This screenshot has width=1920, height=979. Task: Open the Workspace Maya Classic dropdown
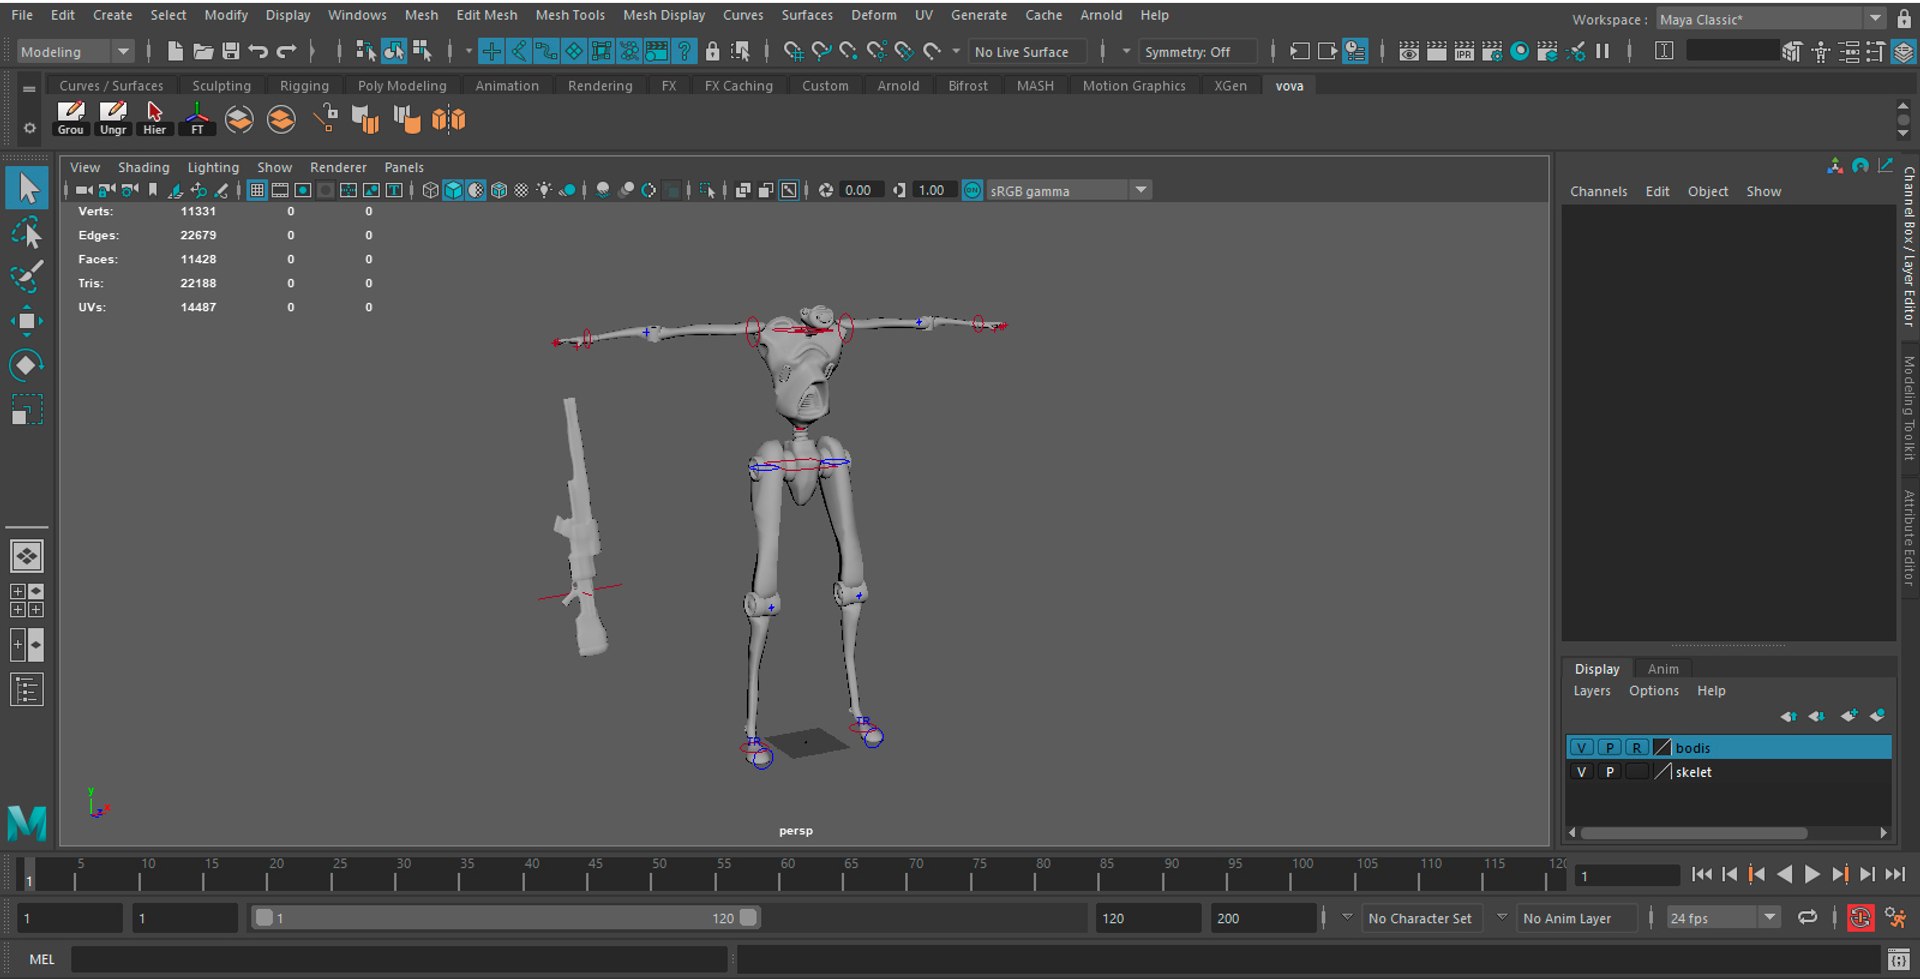point(1771,19)
